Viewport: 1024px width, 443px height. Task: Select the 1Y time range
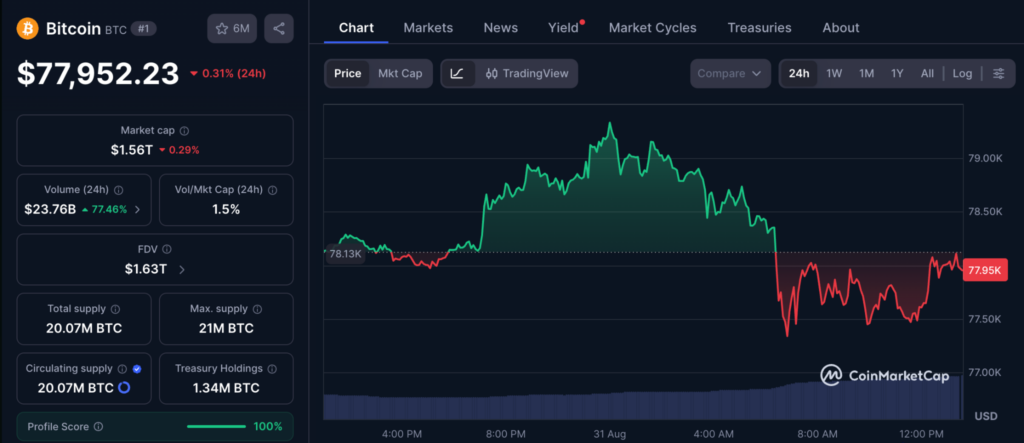pyautogui.click(x=897, y=73)
